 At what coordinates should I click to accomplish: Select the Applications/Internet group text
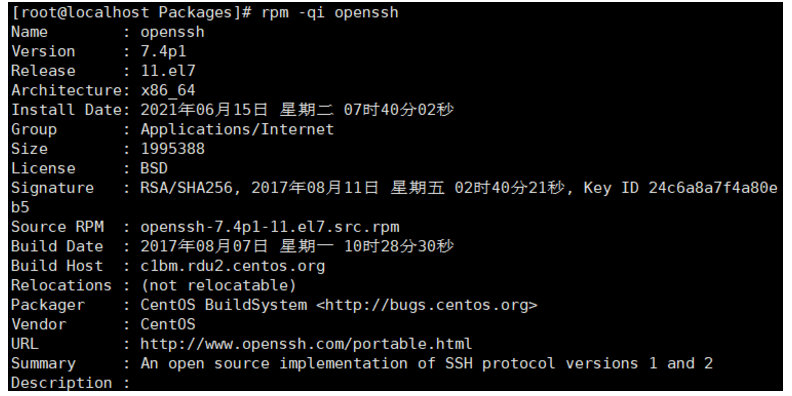pos(237,129)
